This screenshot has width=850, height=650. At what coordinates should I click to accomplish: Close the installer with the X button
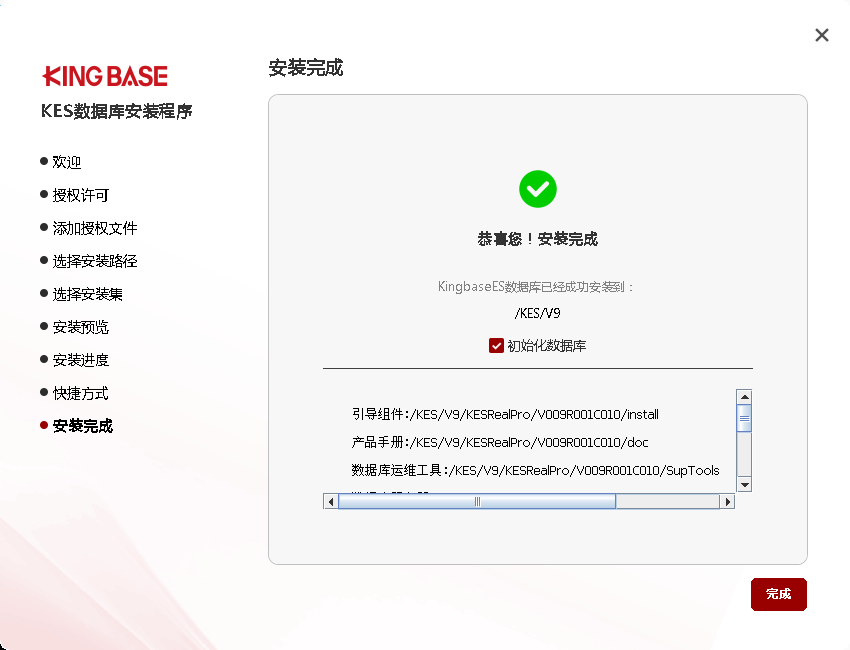coord(822,35)
